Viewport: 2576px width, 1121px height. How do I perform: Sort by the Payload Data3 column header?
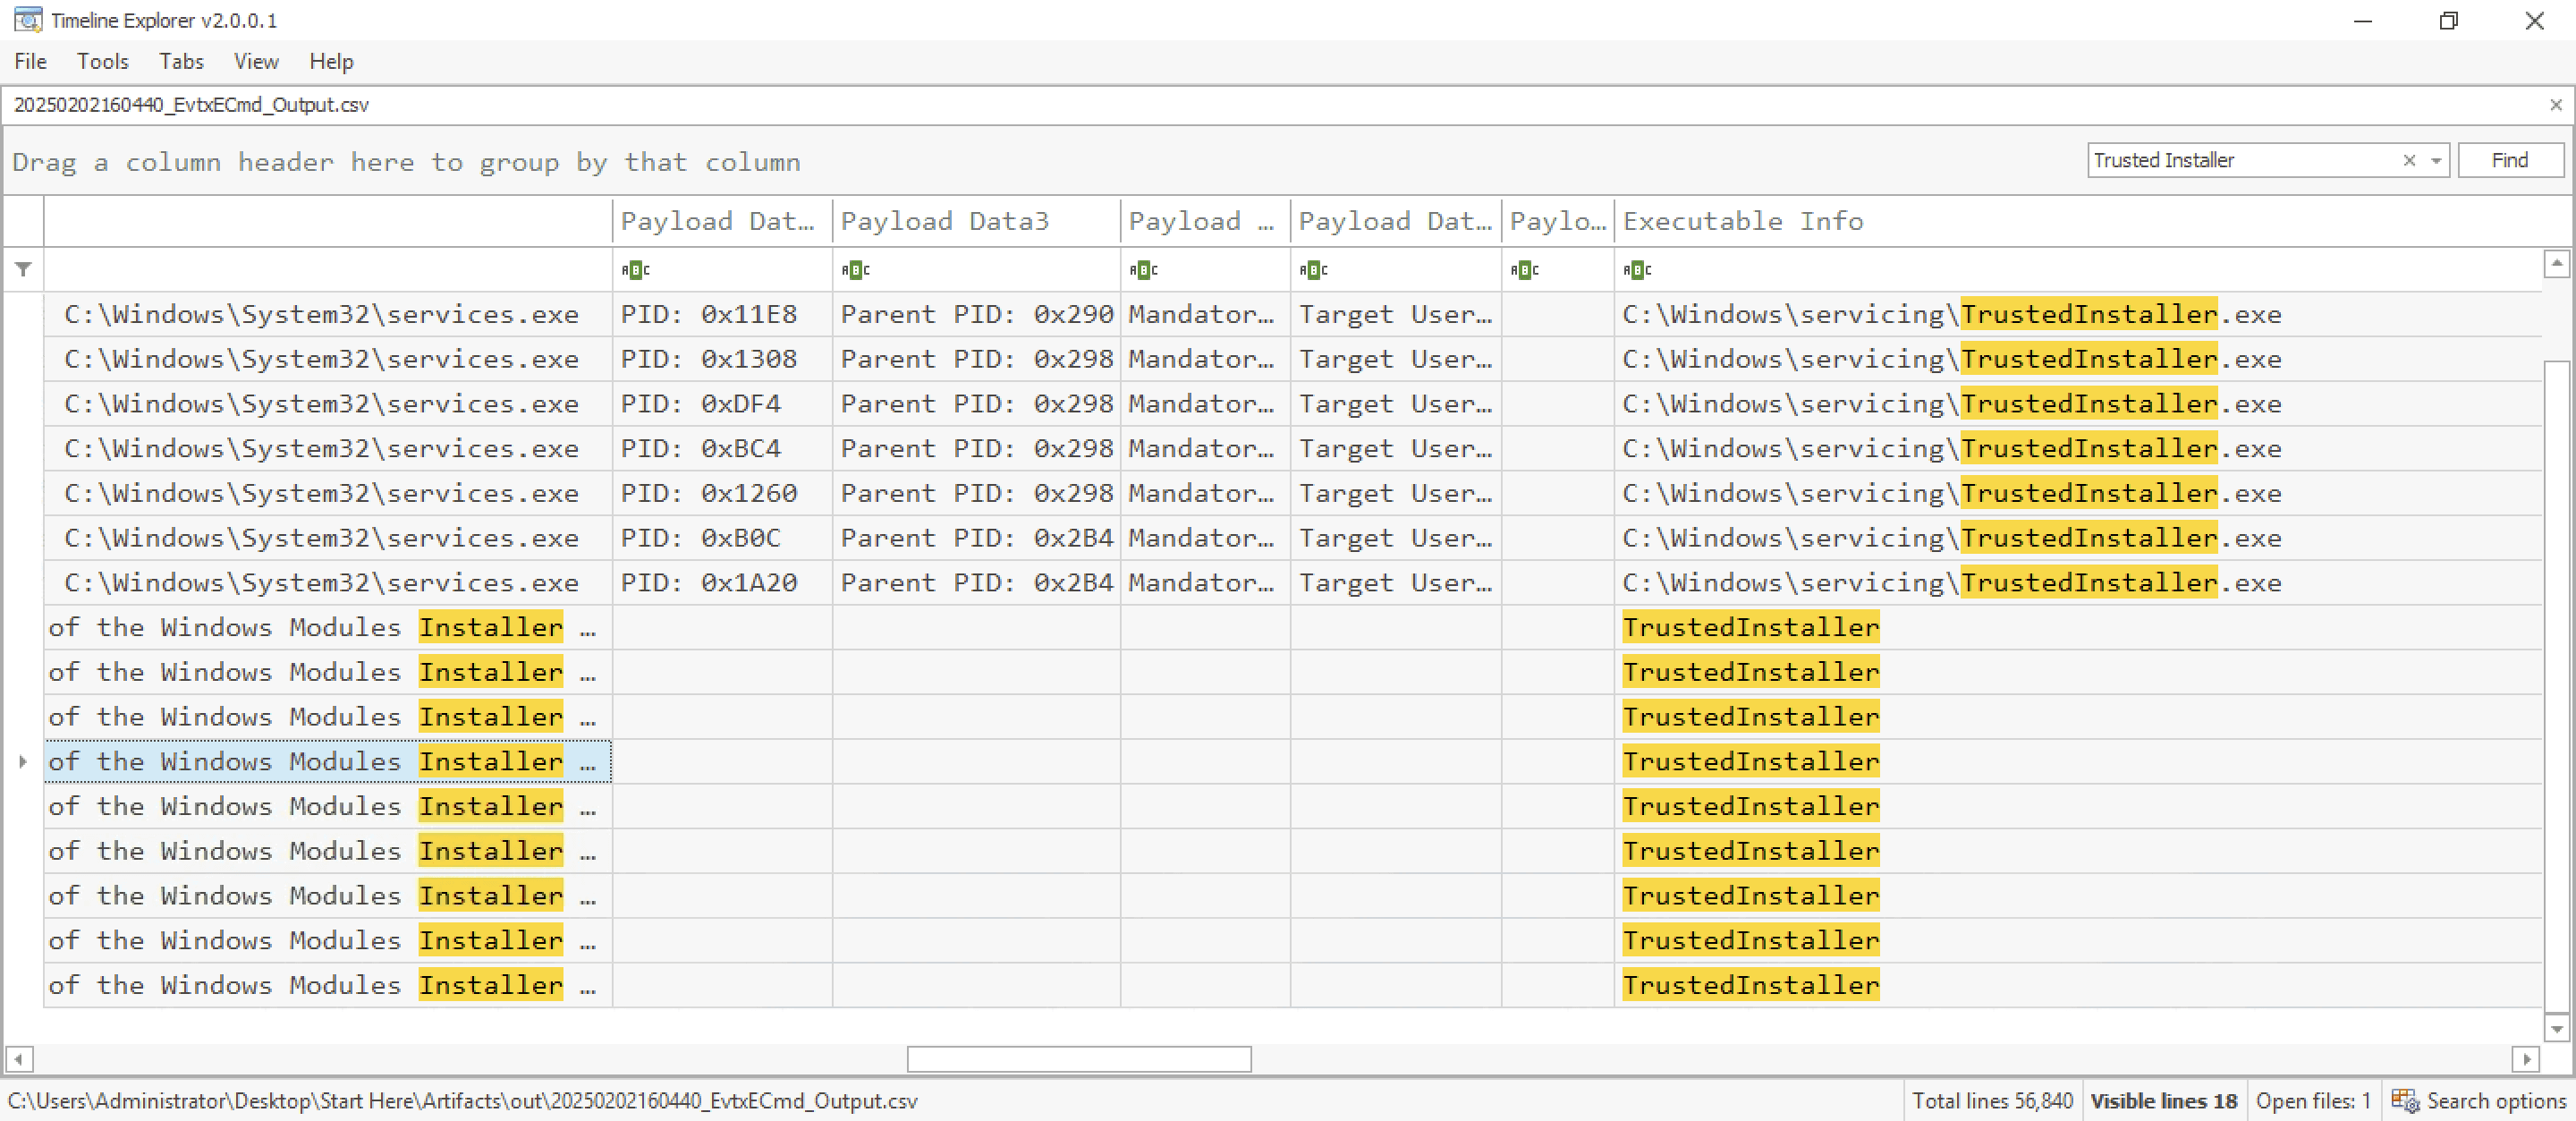click(976, 221)
